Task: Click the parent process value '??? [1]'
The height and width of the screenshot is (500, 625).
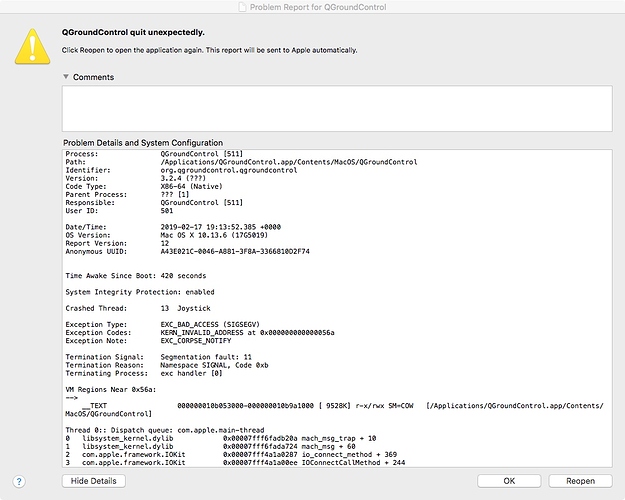Action: [175, 195]
